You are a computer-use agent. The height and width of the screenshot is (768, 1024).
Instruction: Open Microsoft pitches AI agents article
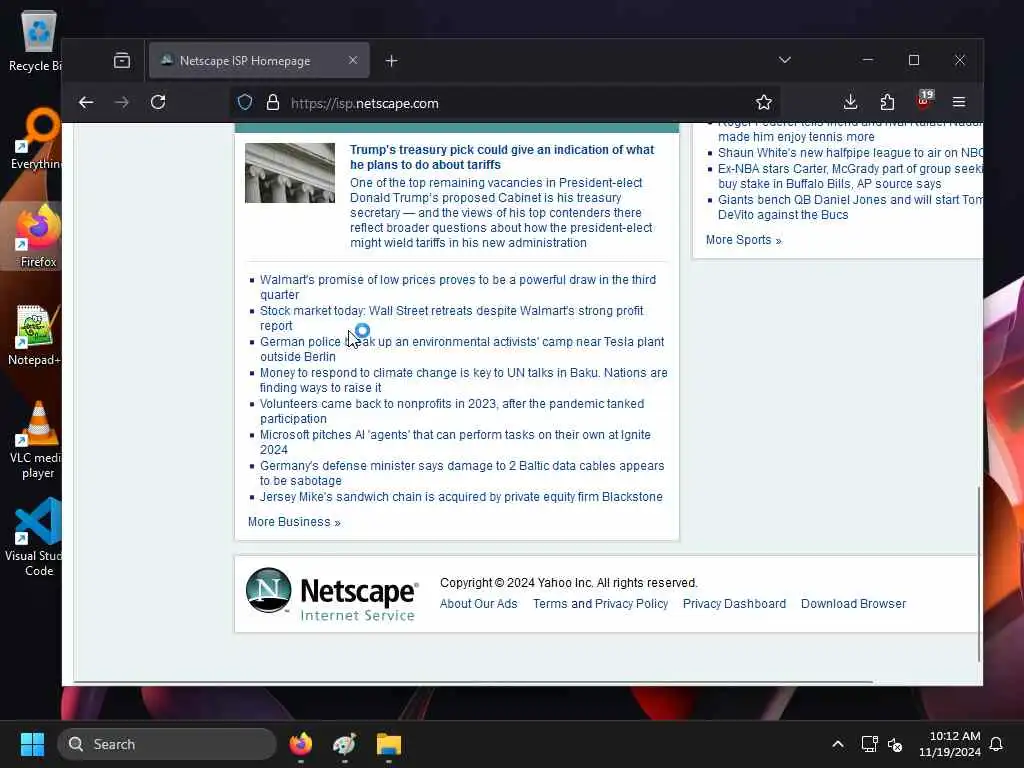pyautogui.click(x=455, y=442)
